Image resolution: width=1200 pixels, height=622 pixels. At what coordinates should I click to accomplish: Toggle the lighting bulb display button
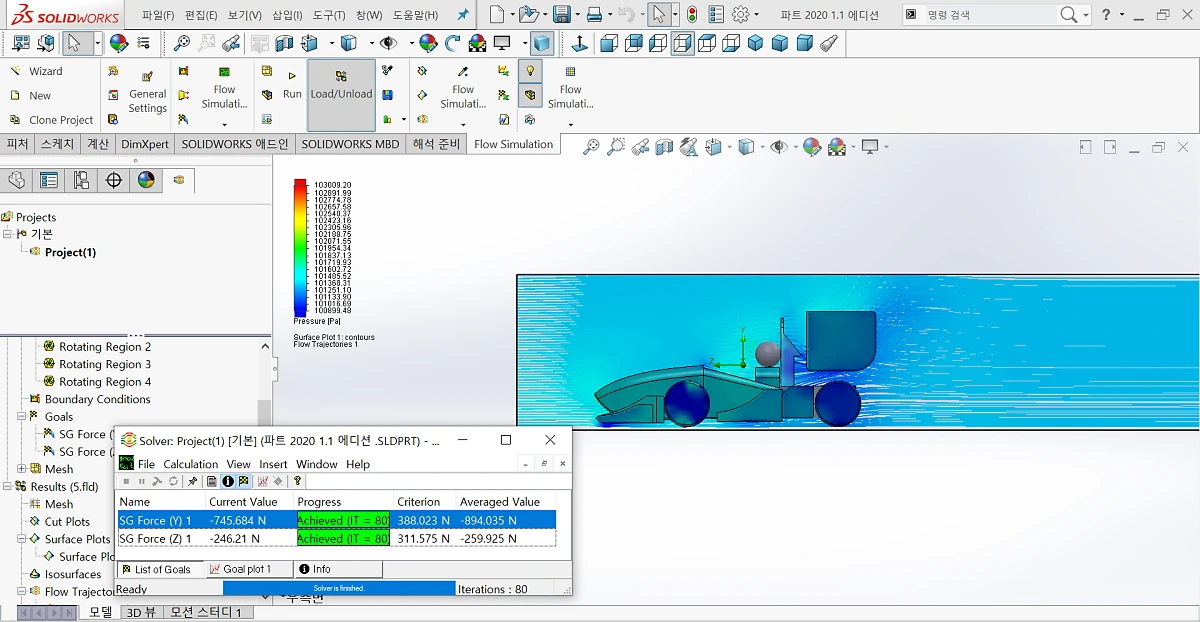point(530,71)
